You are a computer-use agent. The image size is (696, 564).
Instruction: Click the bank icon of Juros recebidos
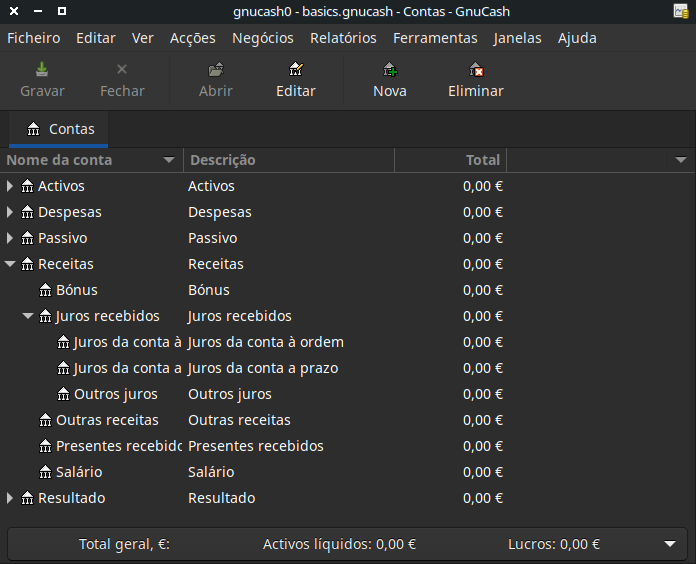coord(45,316)
